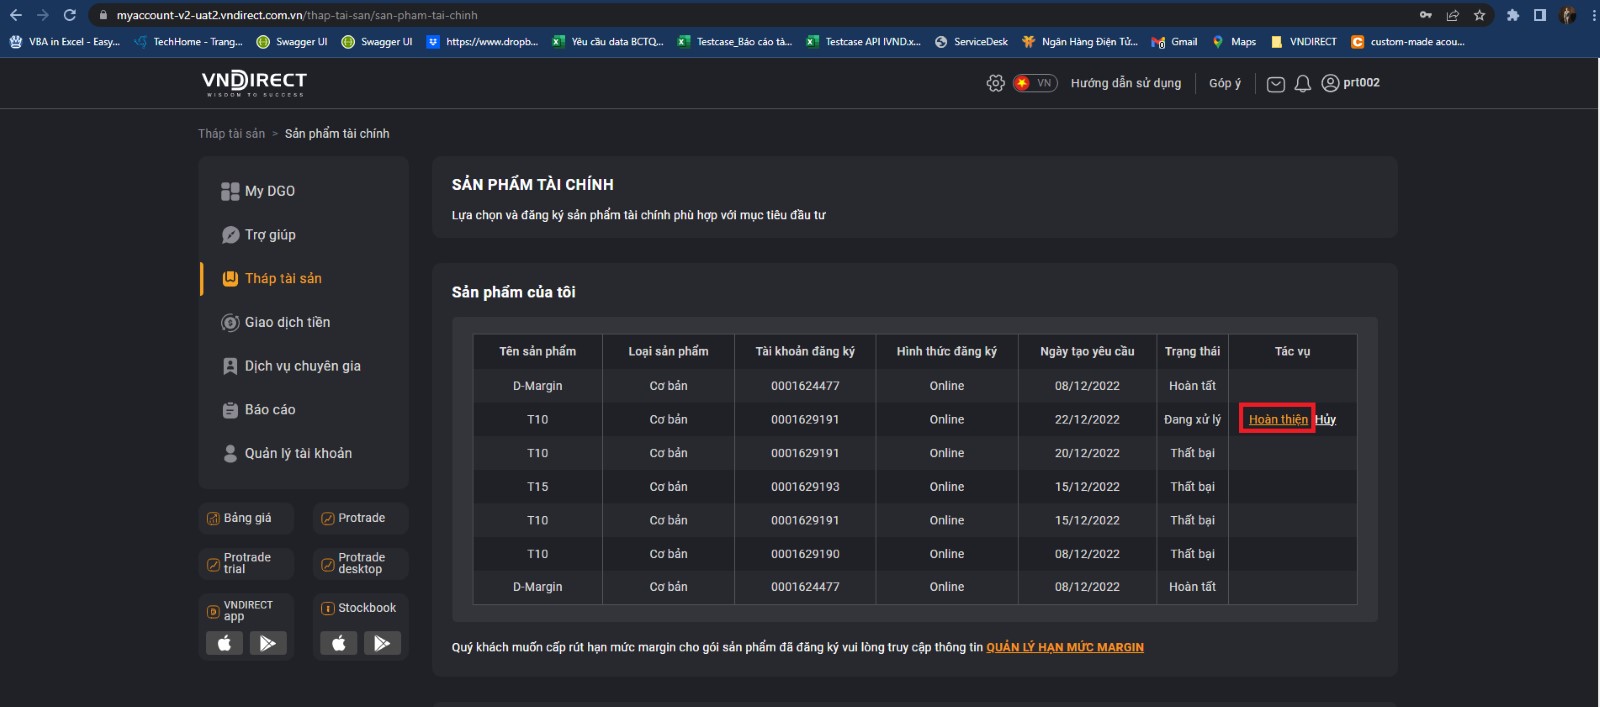The height and width of the screenshot is (707, 1600).
Task: Open the prt002 user account menu
Action: pyautogui.click(x=1351, y=83)
